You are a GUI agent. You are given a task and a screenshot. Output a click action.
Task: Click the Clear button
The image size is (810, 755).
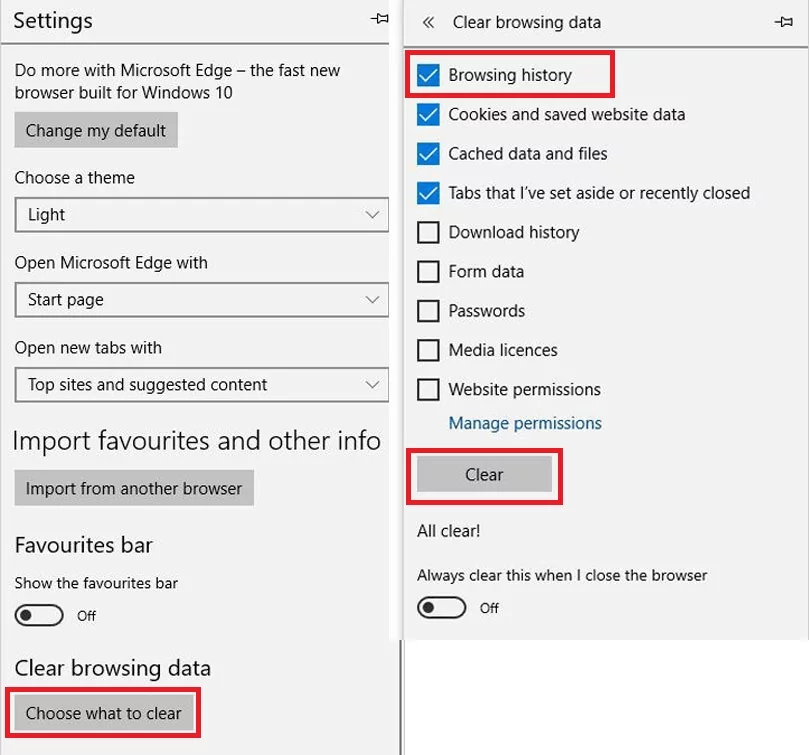[x=484, y=474]
